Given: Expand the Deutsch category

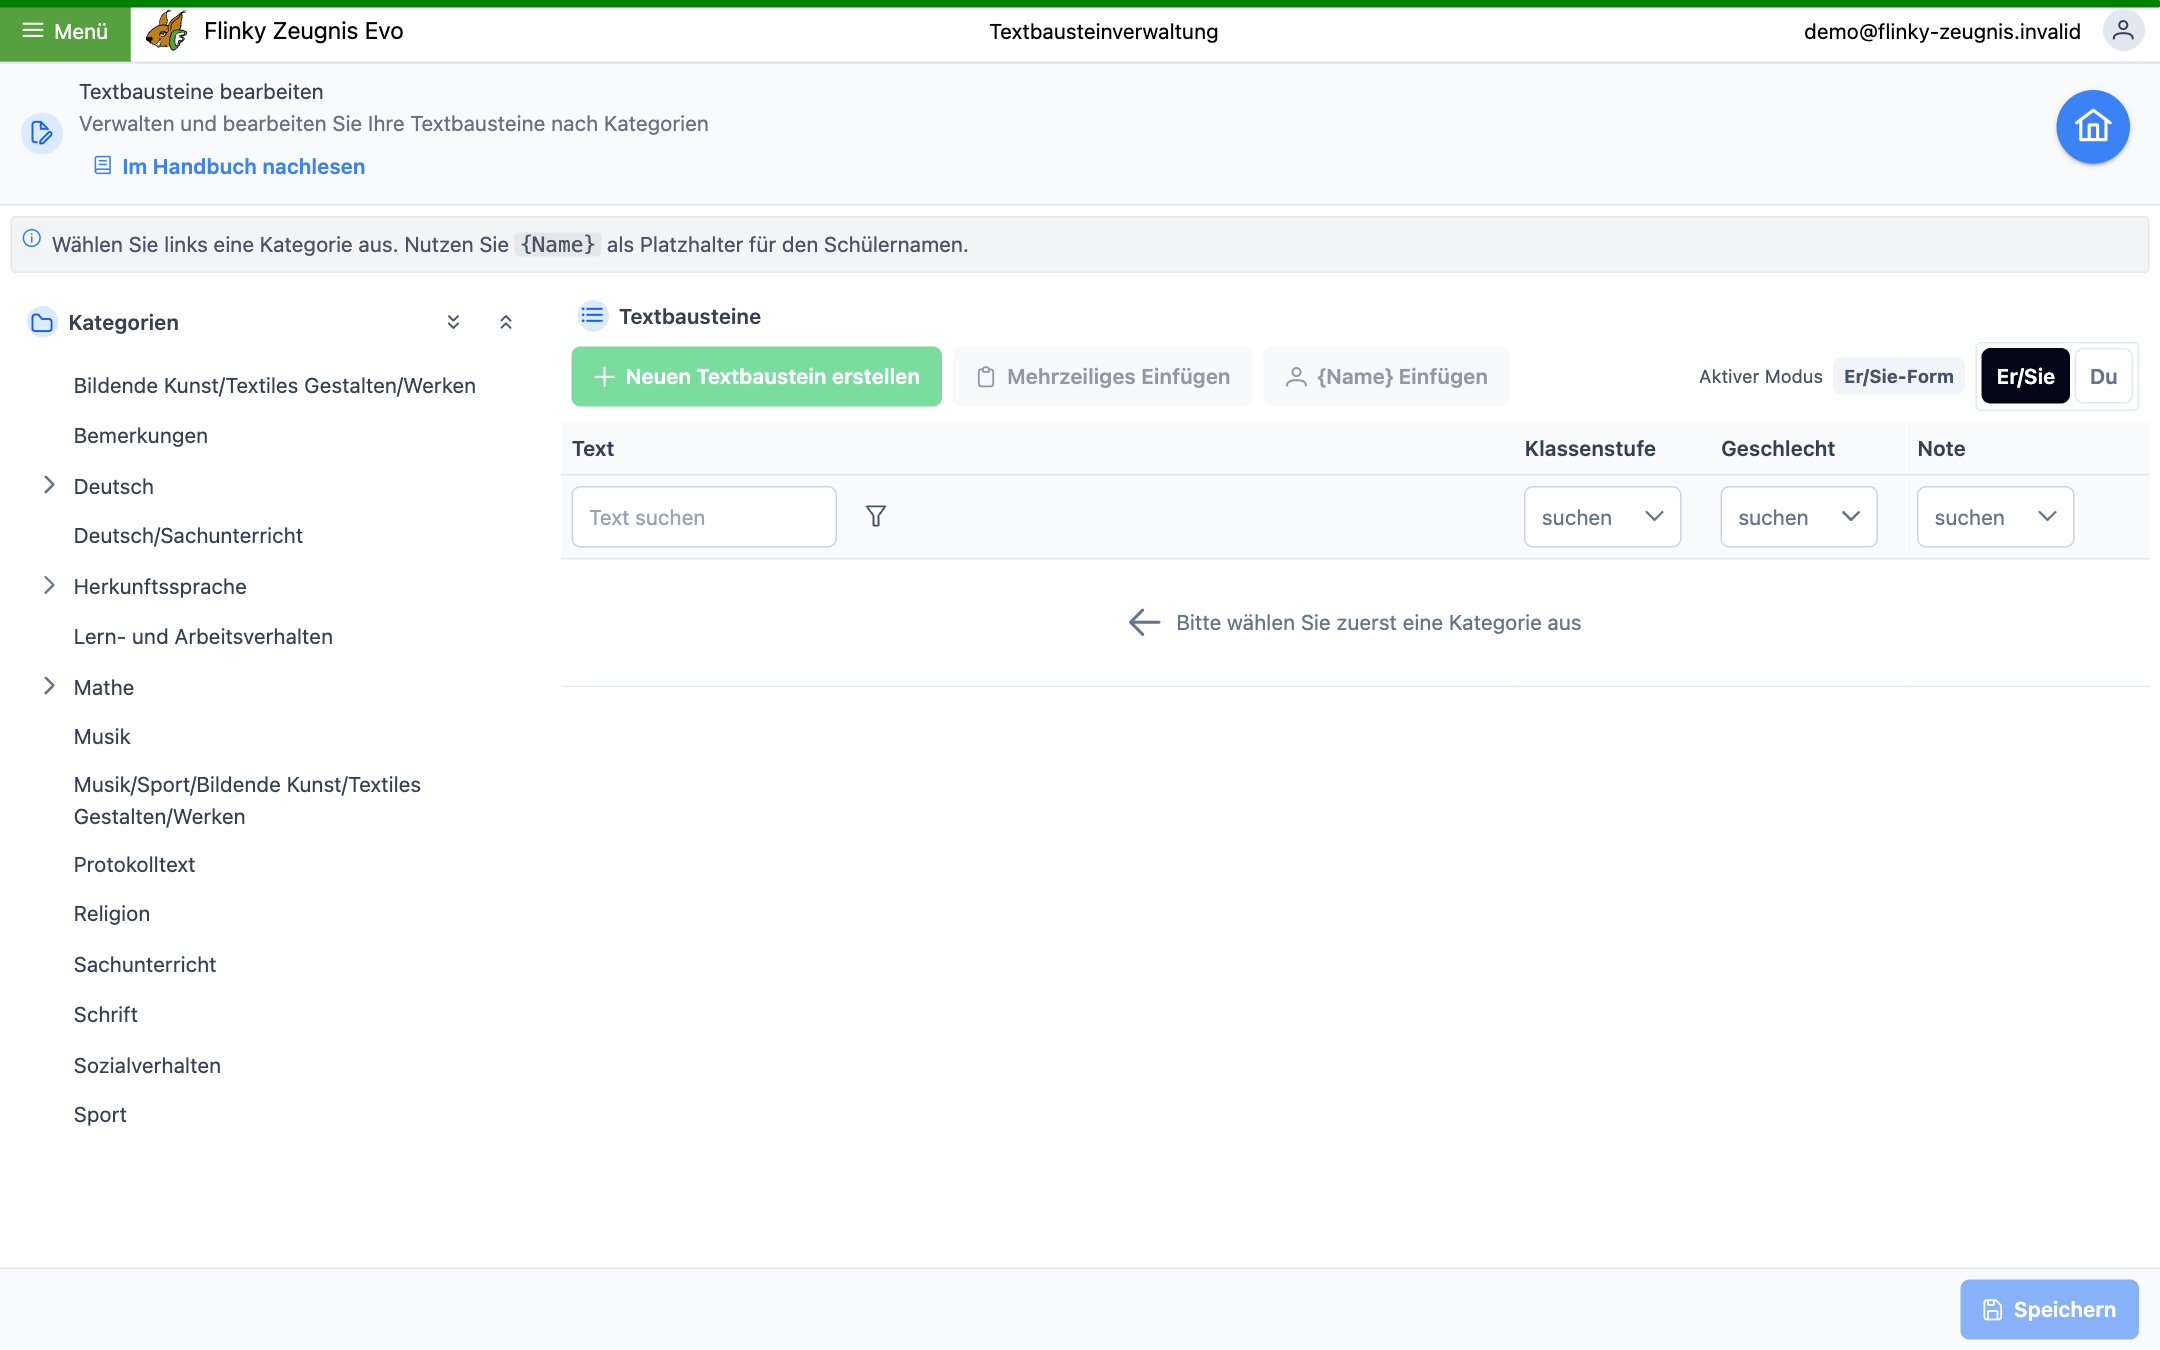Looking at the screenshot, I should pyautogui.click(x=49, y=485).
